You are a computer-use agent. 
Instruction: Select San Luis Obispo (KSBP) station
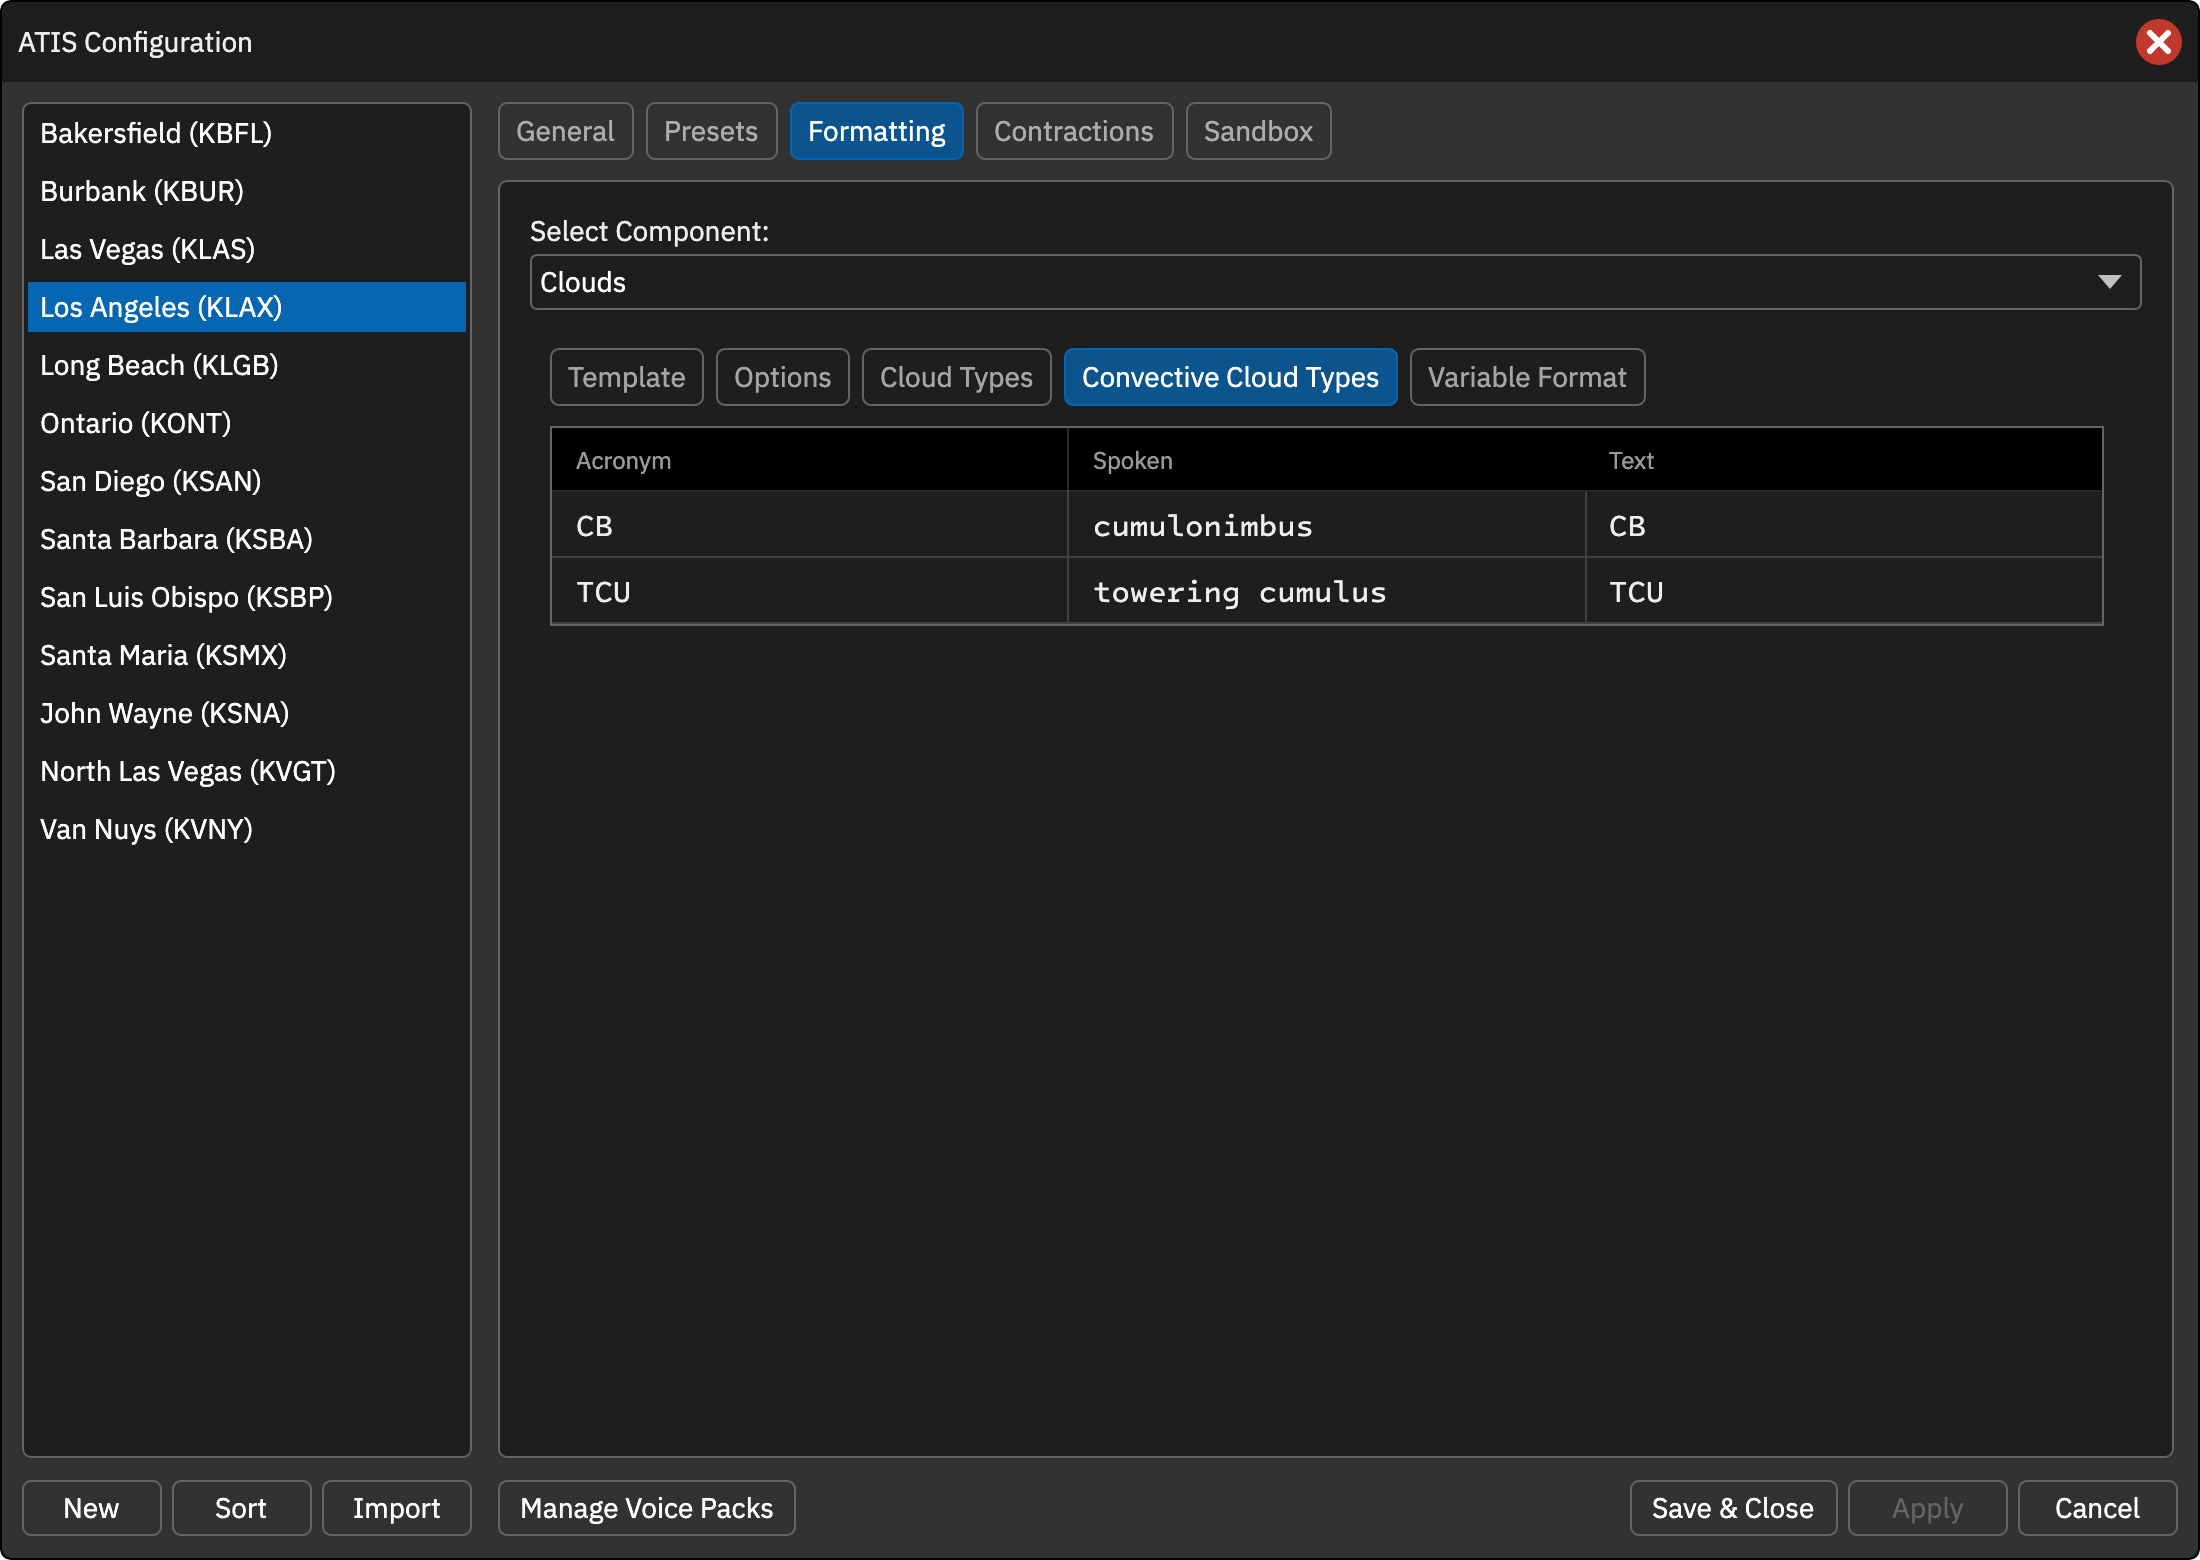click(246, 597)
